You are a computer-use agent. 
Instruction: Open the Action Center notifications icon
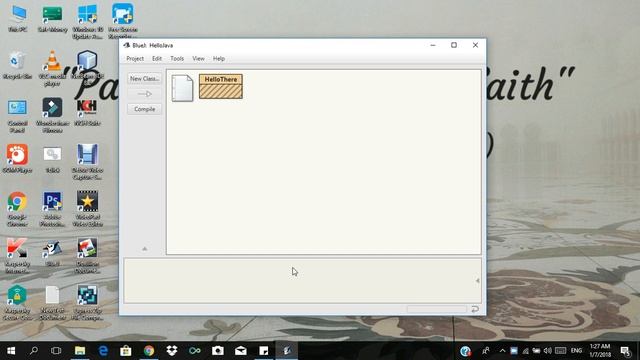click(x=625, y=351)
